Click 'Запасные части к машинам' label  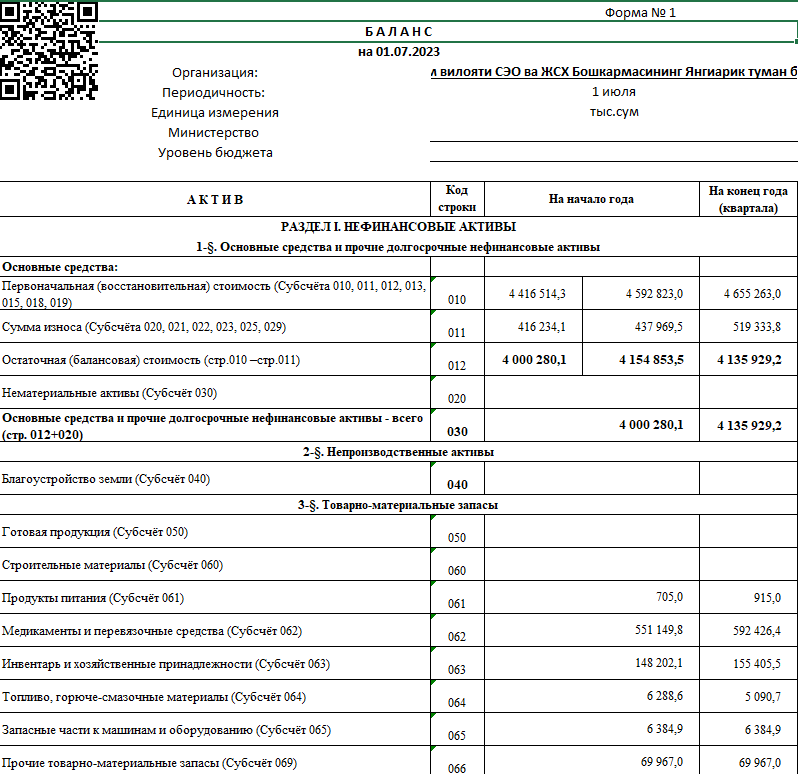pos(166,730)
